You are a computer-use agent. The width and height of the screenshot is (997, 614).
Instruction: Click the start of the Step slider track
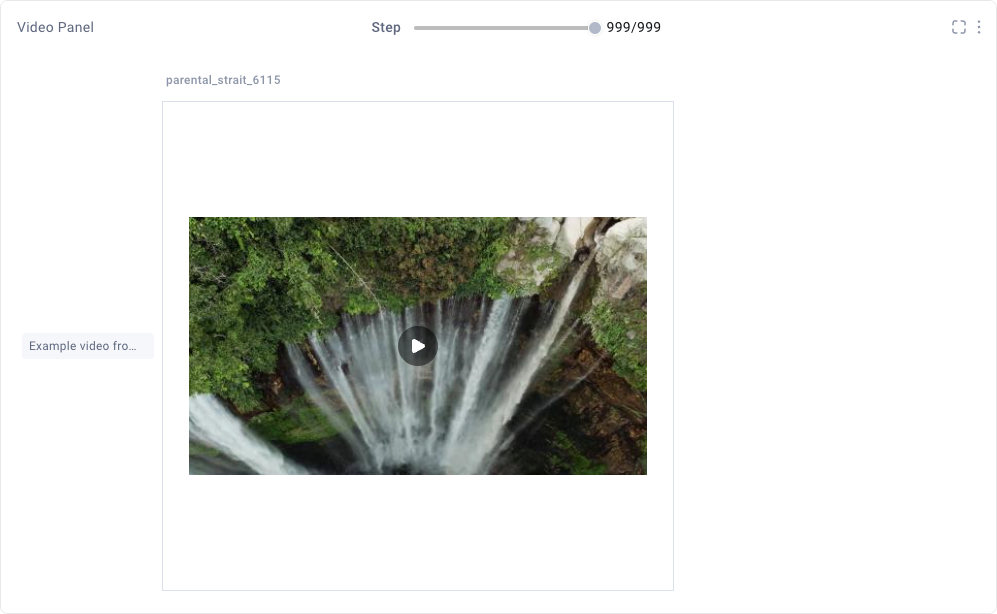[x=416, y=27]
